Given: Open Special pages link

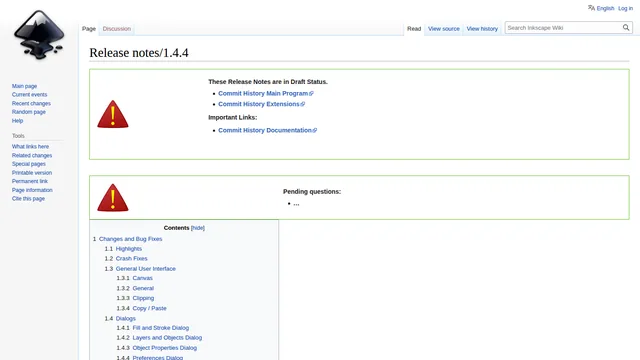Looking at the screenshot, I should click(29, 164).
